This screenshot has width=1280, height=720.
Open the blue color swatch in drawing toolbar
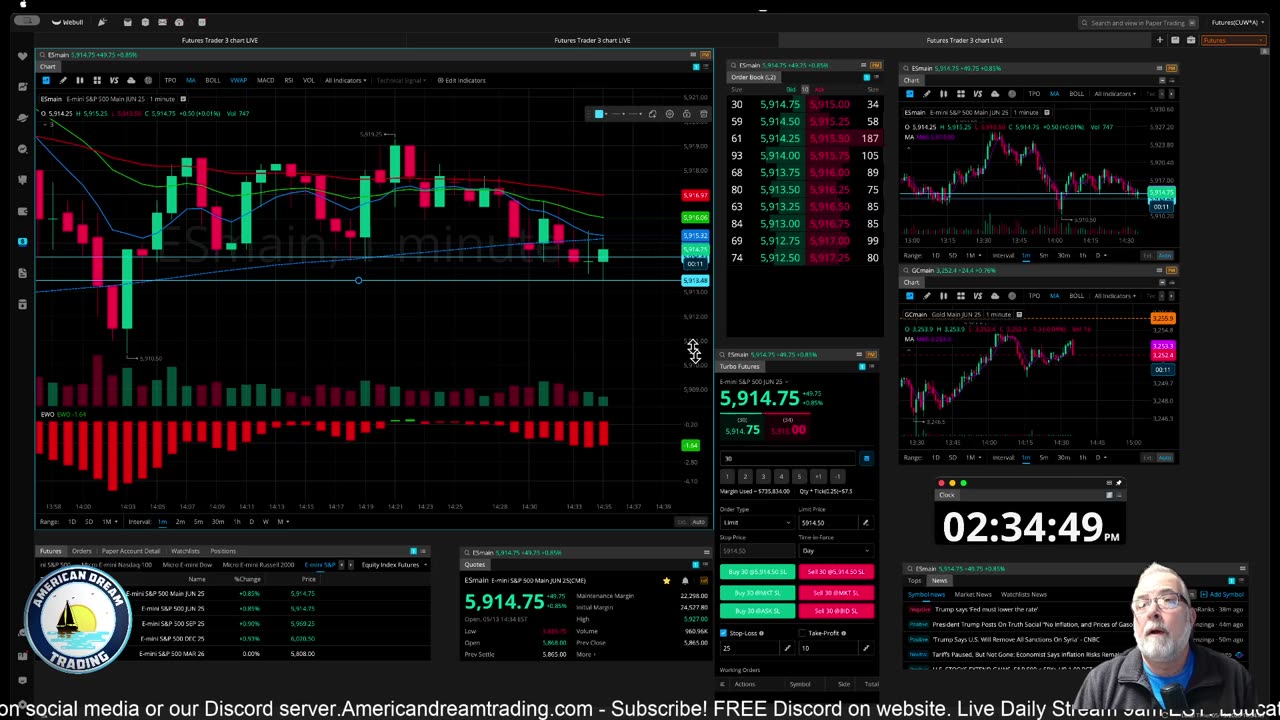click(x=599, y=114)
